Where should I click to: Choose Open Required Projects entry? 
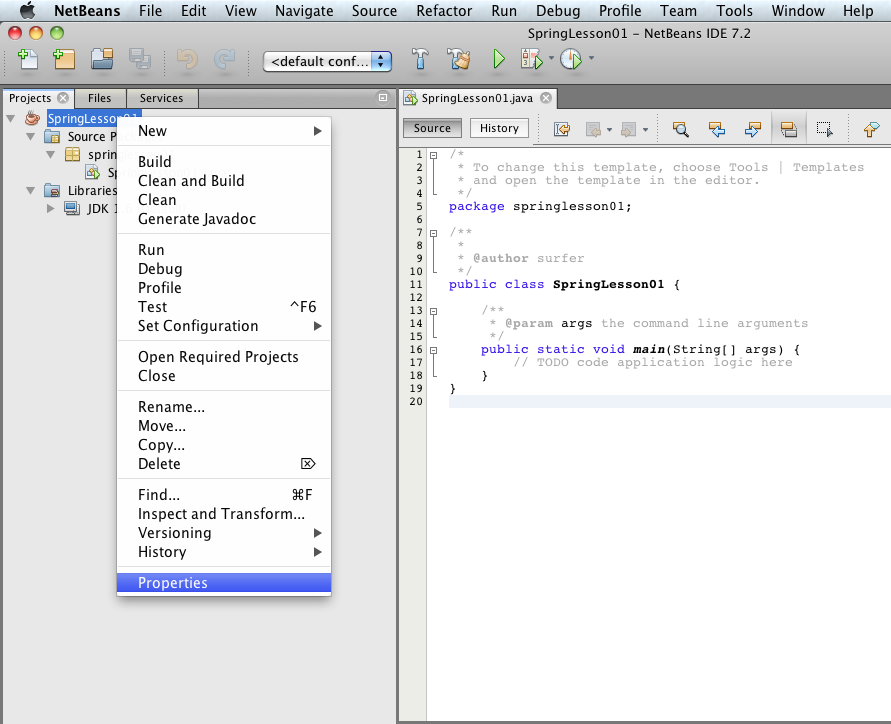pos(224,357)
